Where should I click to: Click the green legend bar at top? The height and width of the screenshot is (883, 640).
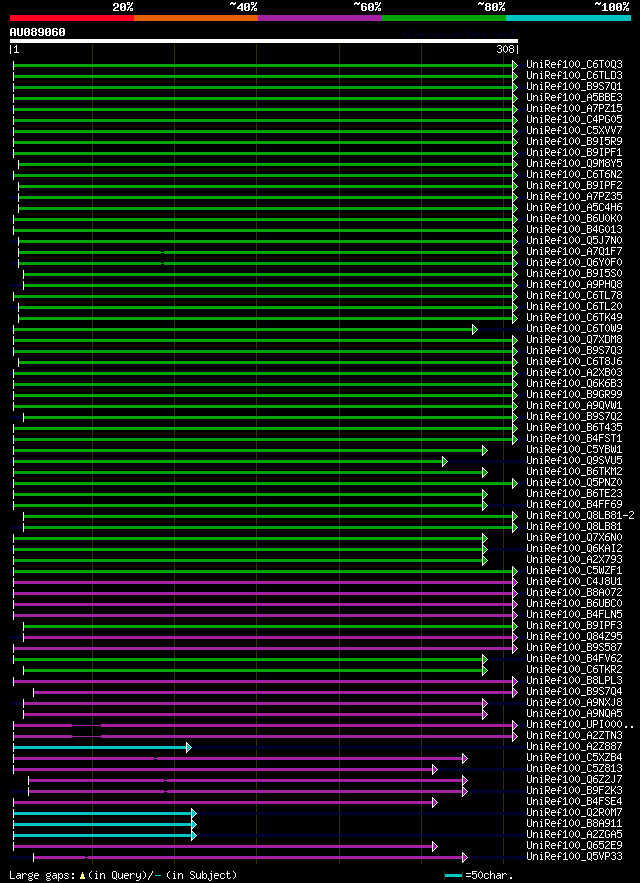pos(444,18)
